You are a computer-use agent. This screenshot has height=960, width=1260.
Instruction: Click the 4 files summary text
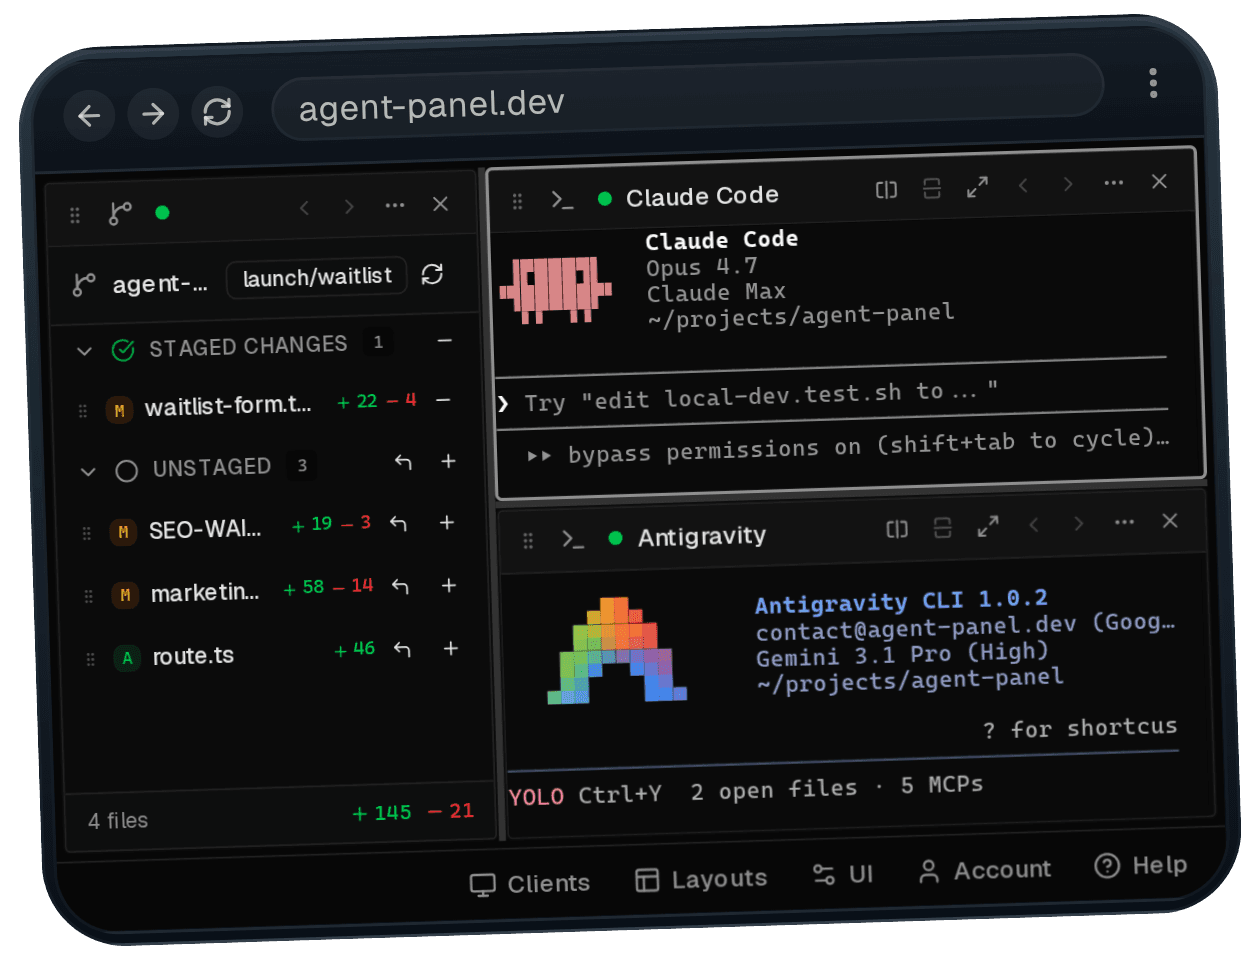pos(118,821)
